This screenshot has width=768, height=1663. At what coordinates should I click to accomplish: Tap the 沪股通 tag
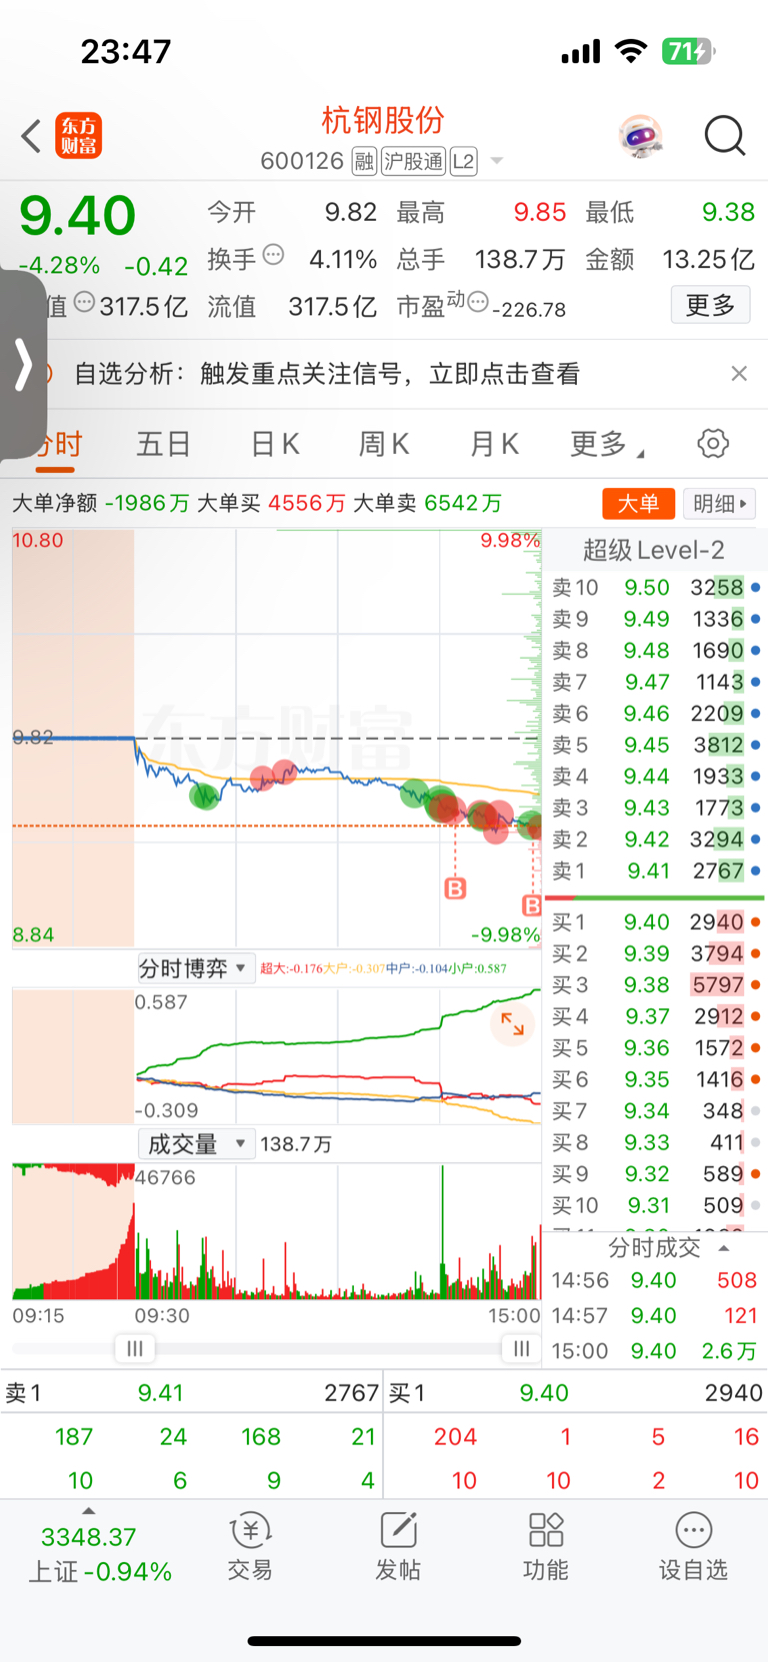413,161
